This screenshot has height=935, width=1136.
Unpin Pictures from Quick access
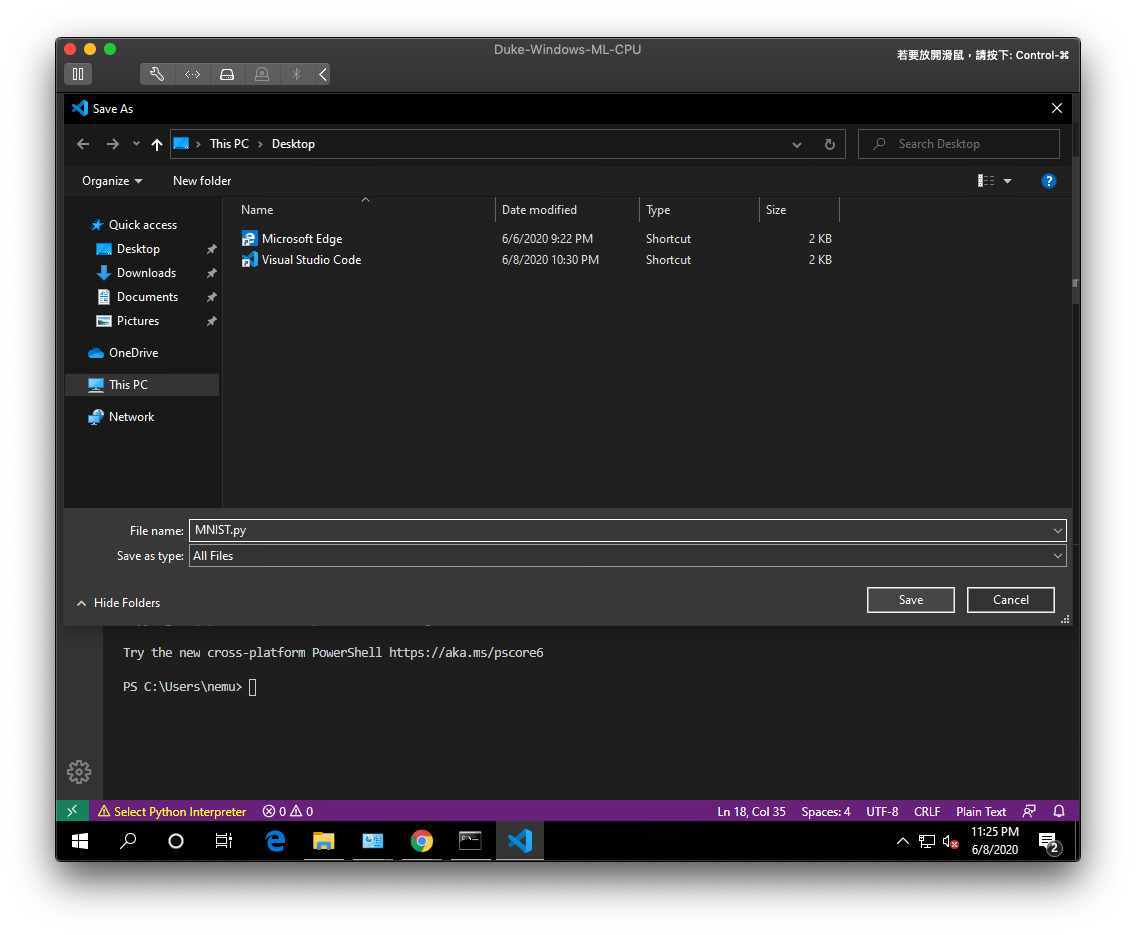[210, 320]
